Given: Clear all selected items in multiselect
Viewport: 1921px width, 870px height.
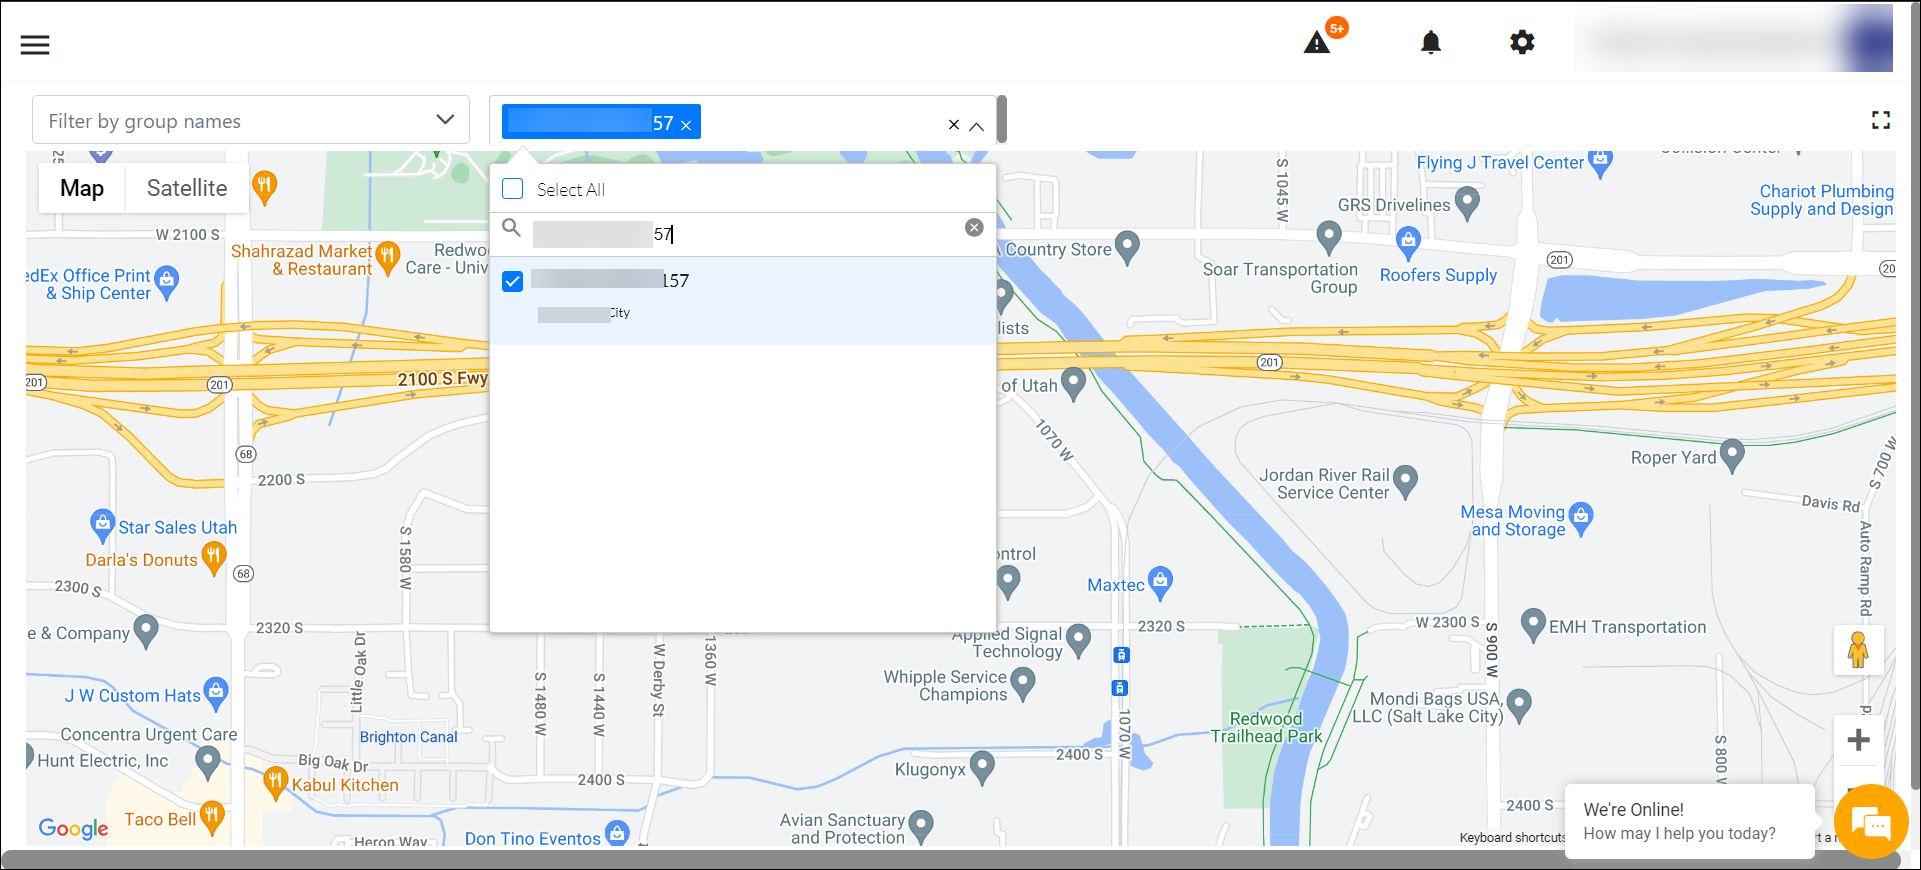Looking at the screenshot, I should pyautogui.click(x=954, y=125).
